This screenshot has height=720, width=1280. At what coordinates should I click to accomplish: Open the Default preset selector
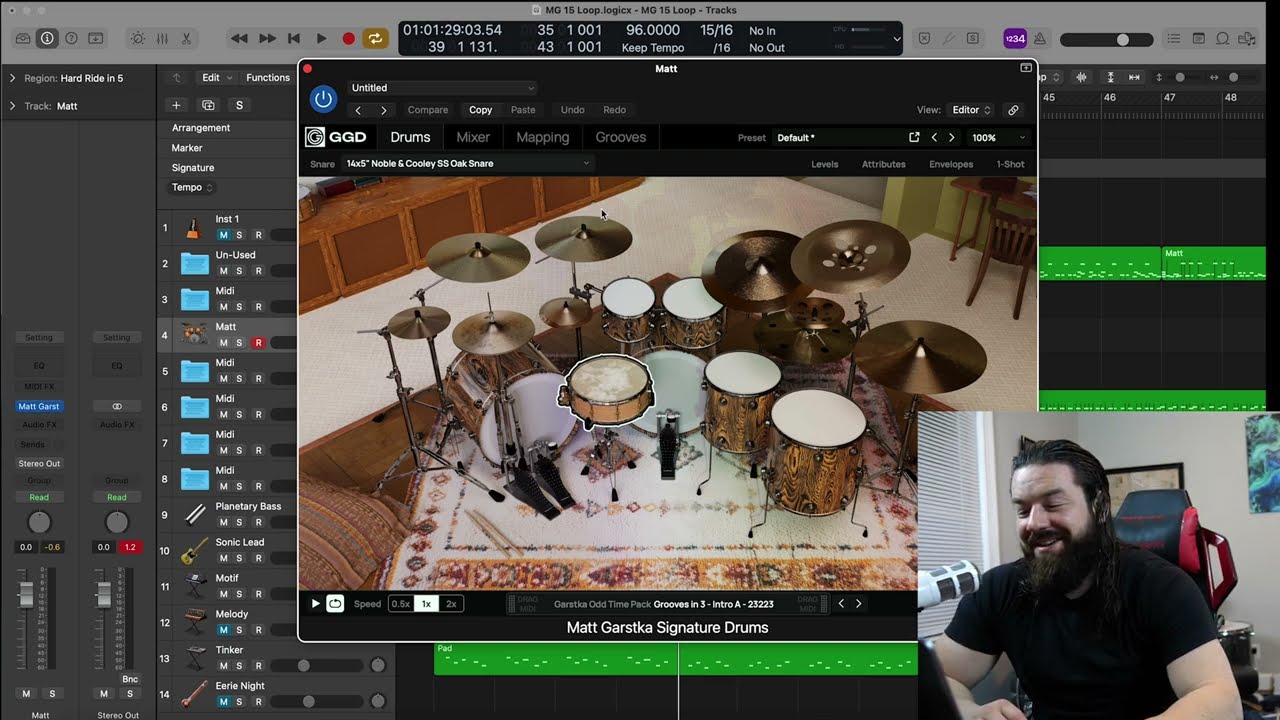tap(838, 137)
